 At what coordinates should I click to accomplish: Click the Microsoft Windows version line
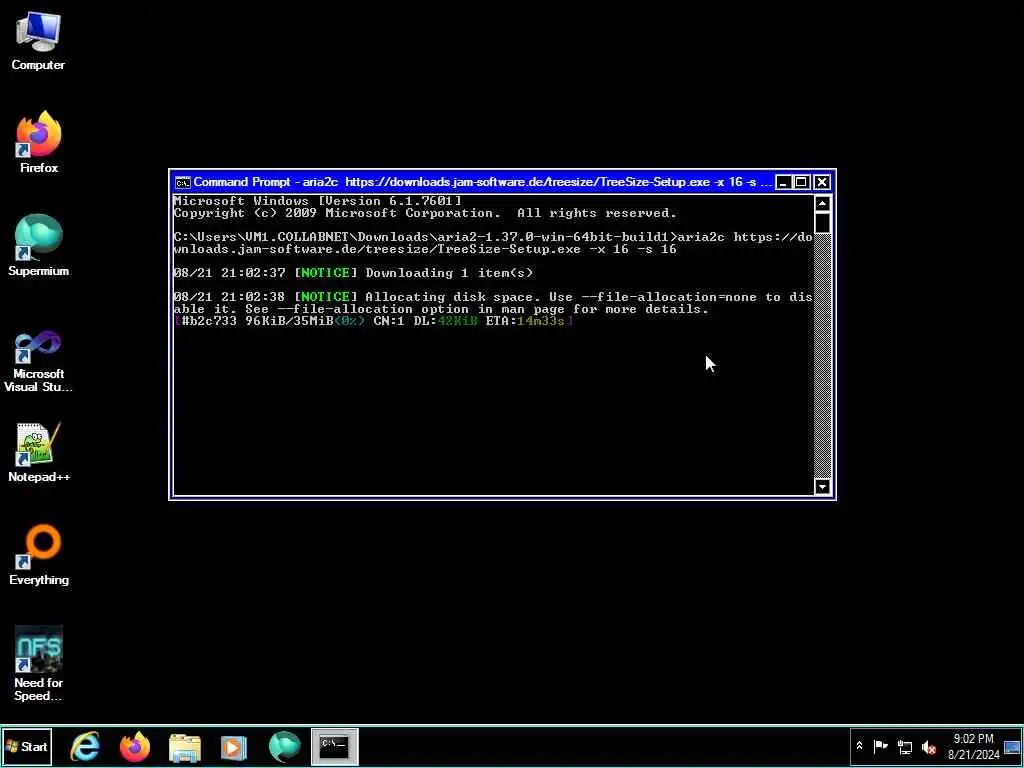[x=317, y=200]
